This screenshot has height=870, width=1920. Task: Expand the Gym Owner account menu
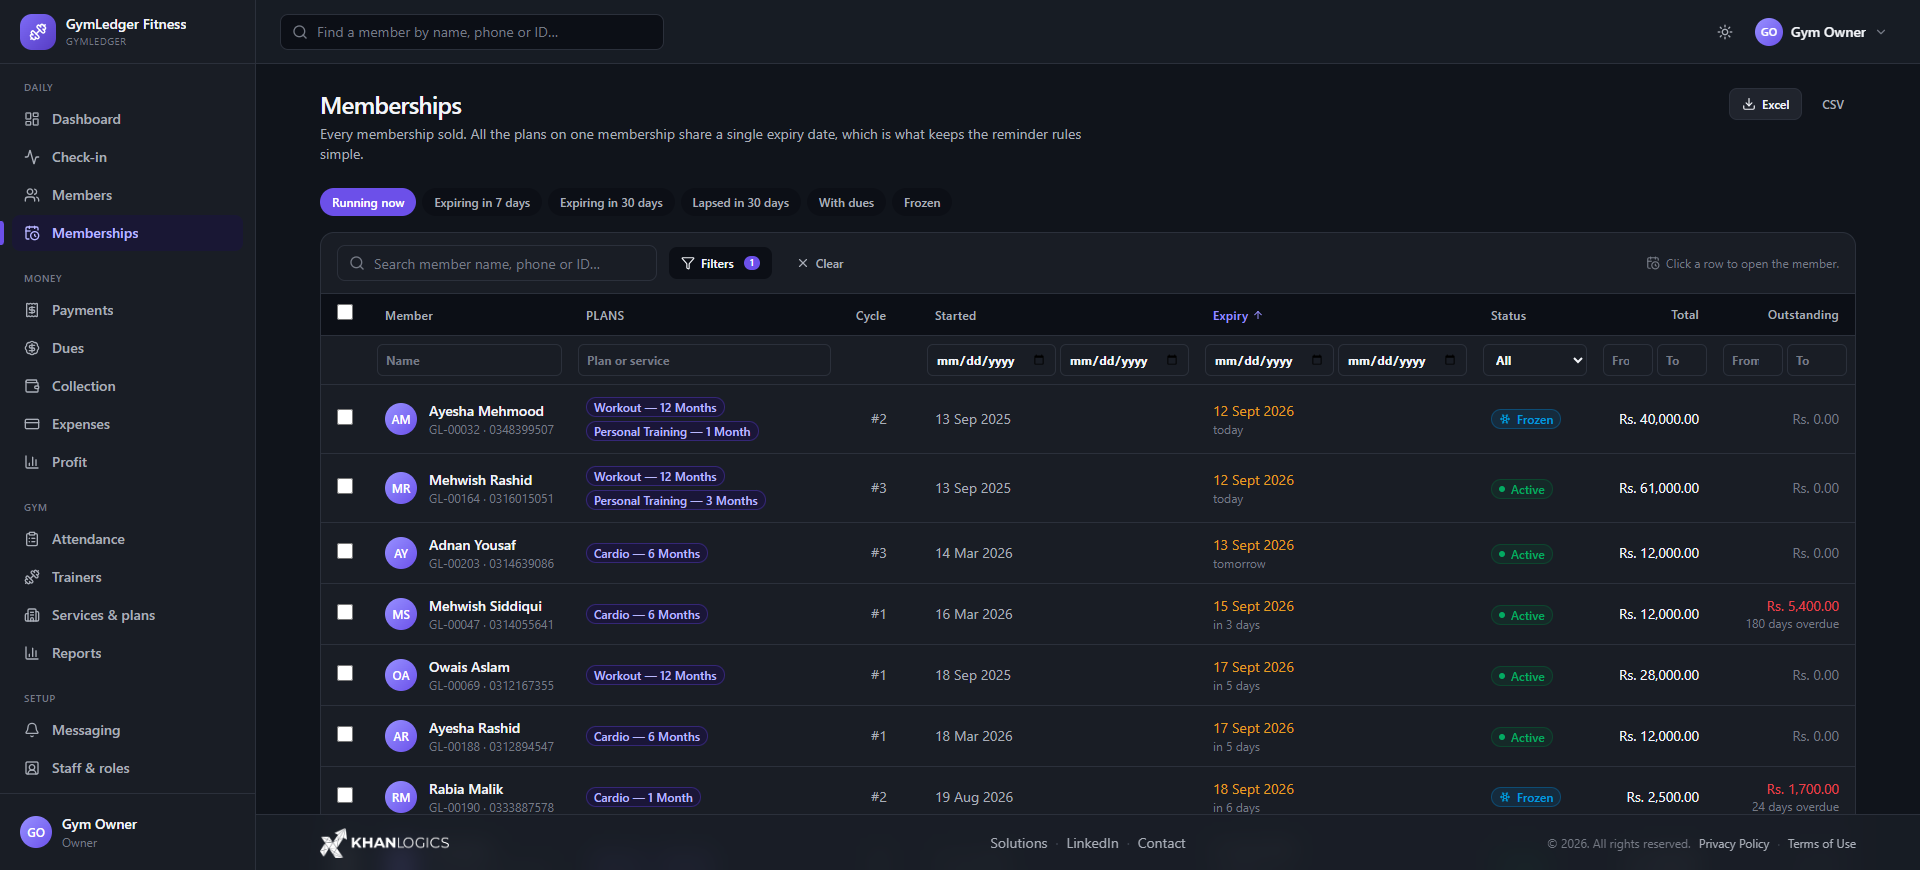[1820, 32]
